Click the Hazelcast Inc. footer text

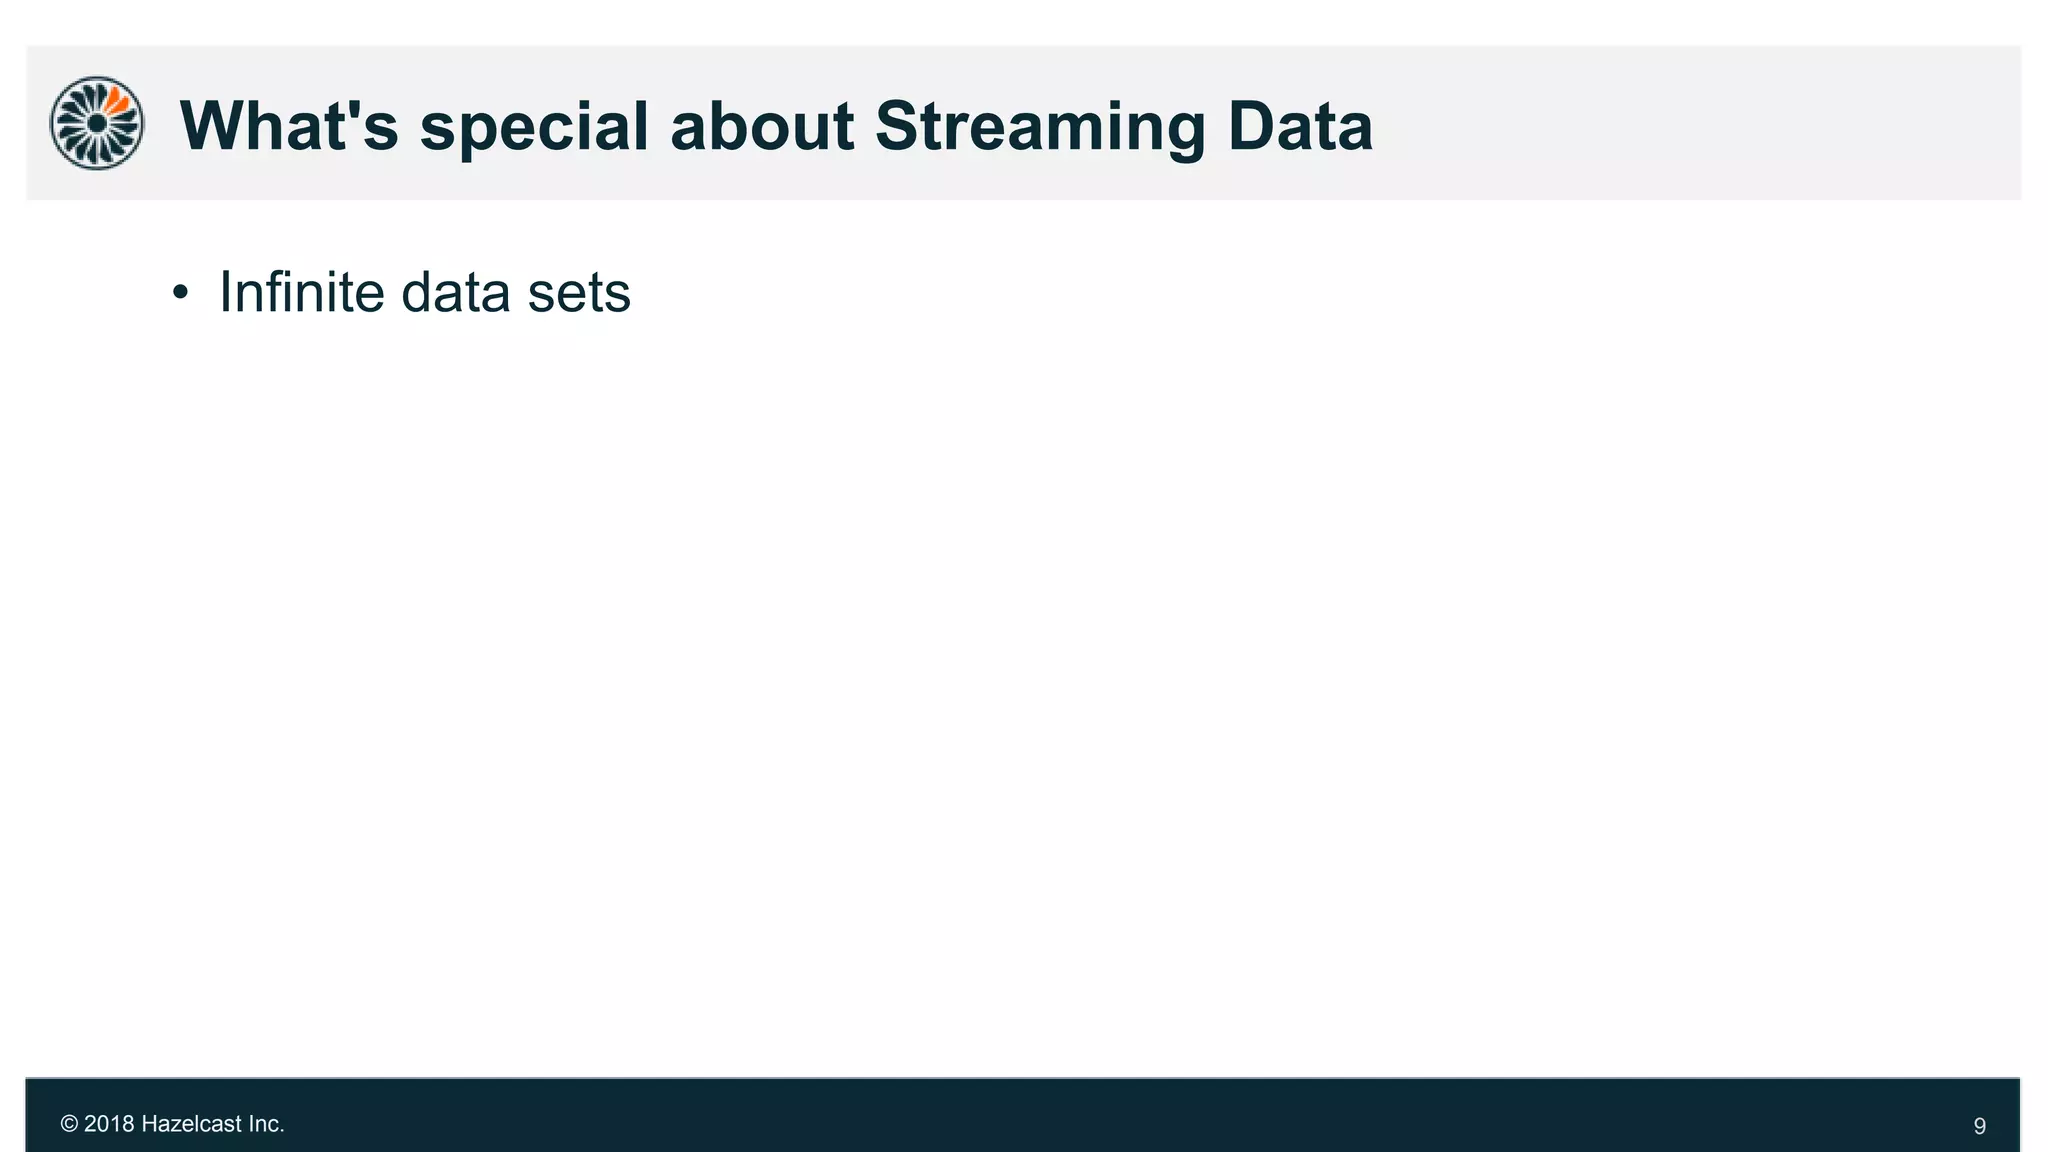click(213, 1124)
